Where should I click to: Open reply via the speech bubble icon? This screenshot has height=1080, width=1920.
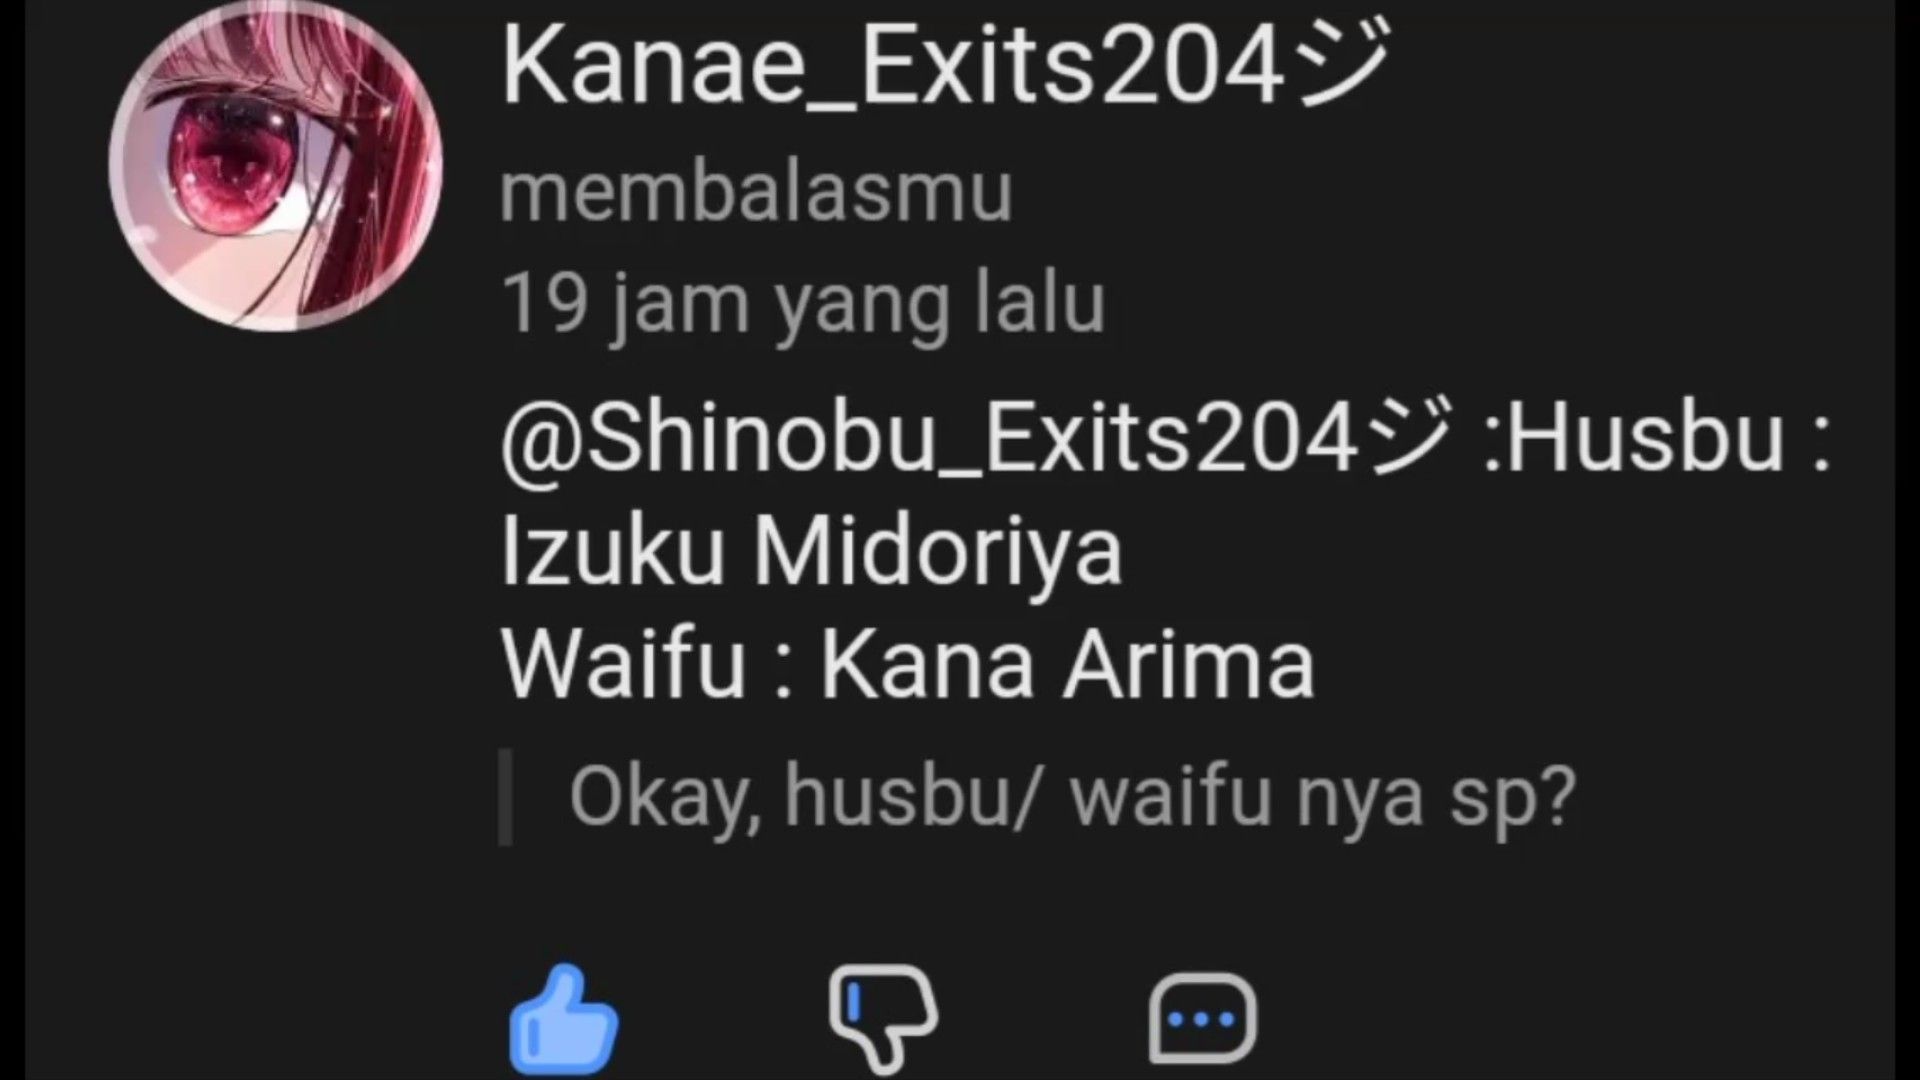tap(1202, 1020)
